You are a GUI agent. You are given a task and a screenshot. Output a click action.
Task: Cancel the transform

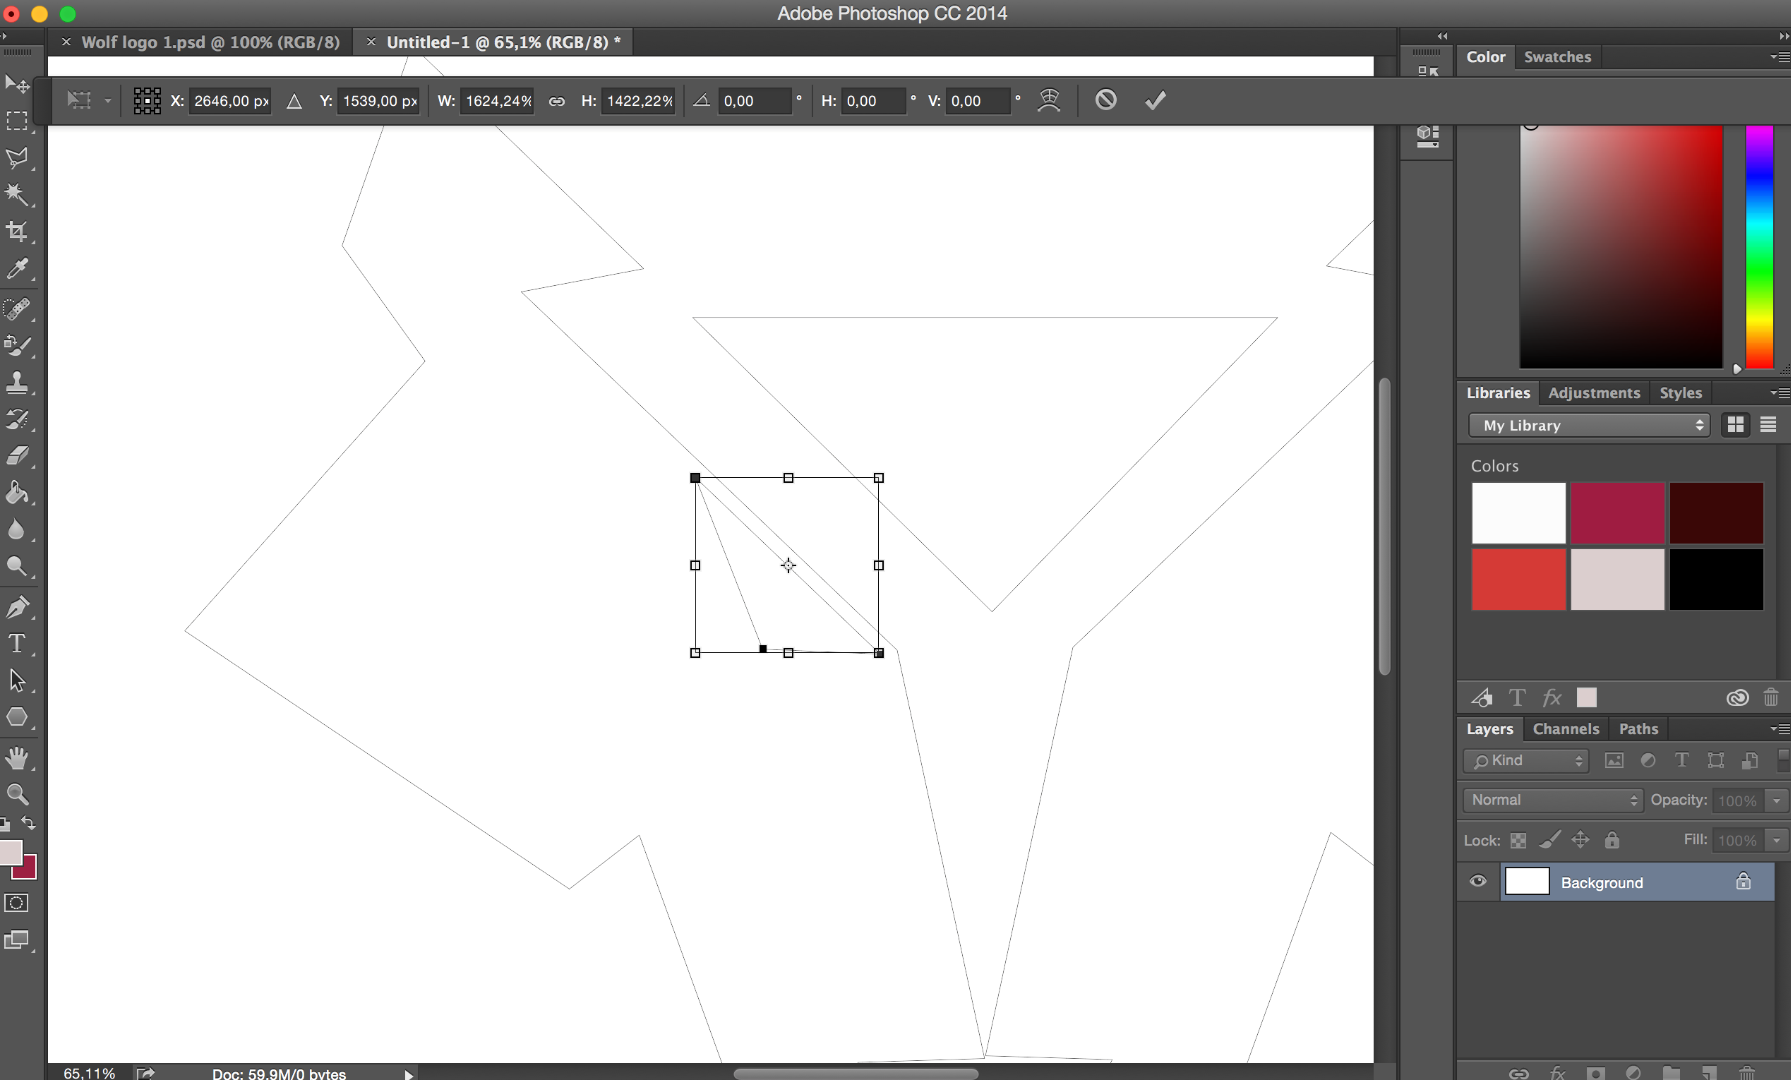point(1106,100)
